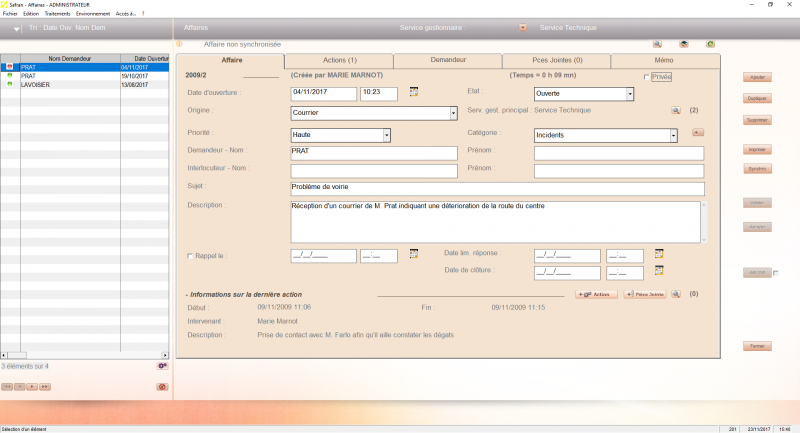Click green status icon on second PRAT row
800x433 pixels.
click(x=10, y=75)
